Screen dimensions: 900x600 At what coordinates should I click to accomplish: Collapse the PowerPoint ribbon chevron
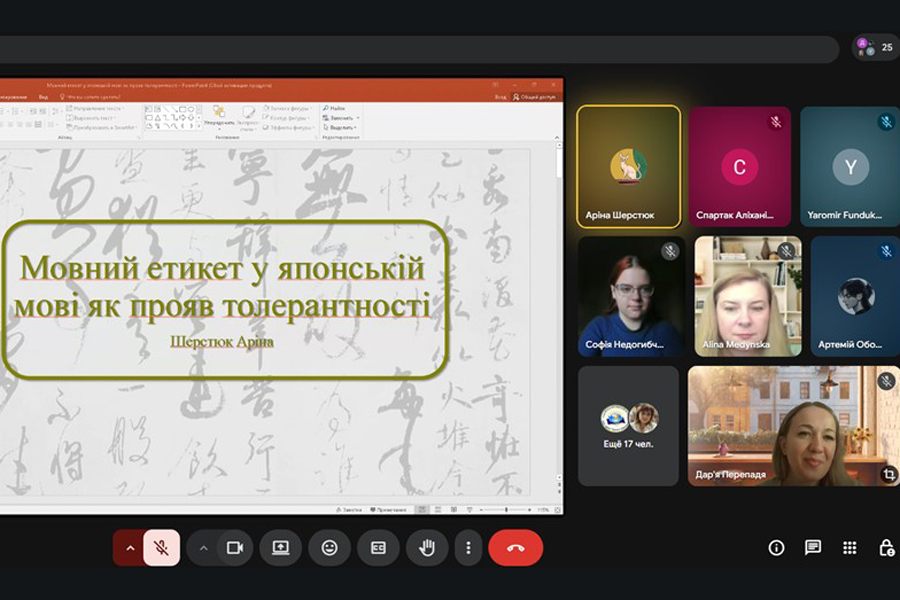[x=556, y=137]
